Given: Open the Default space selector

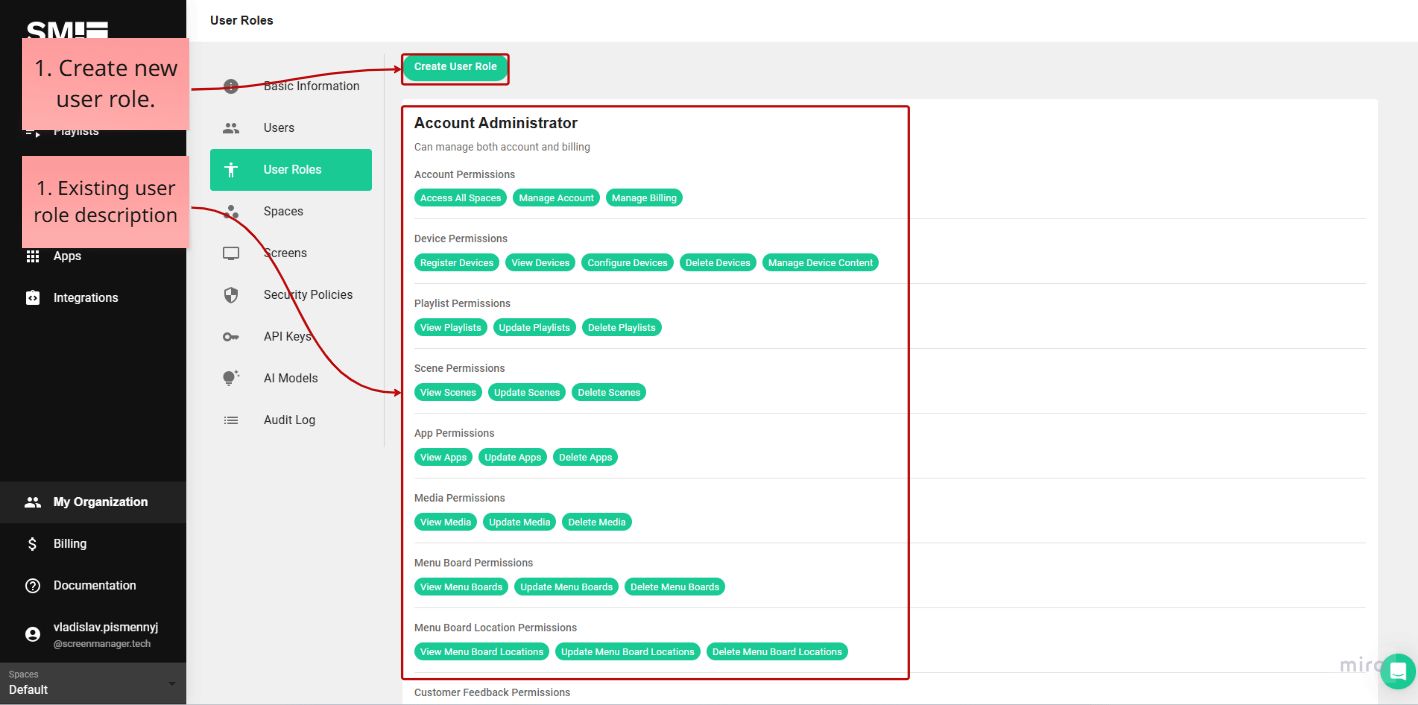Looking at the screenshot, I should [93, 684].
